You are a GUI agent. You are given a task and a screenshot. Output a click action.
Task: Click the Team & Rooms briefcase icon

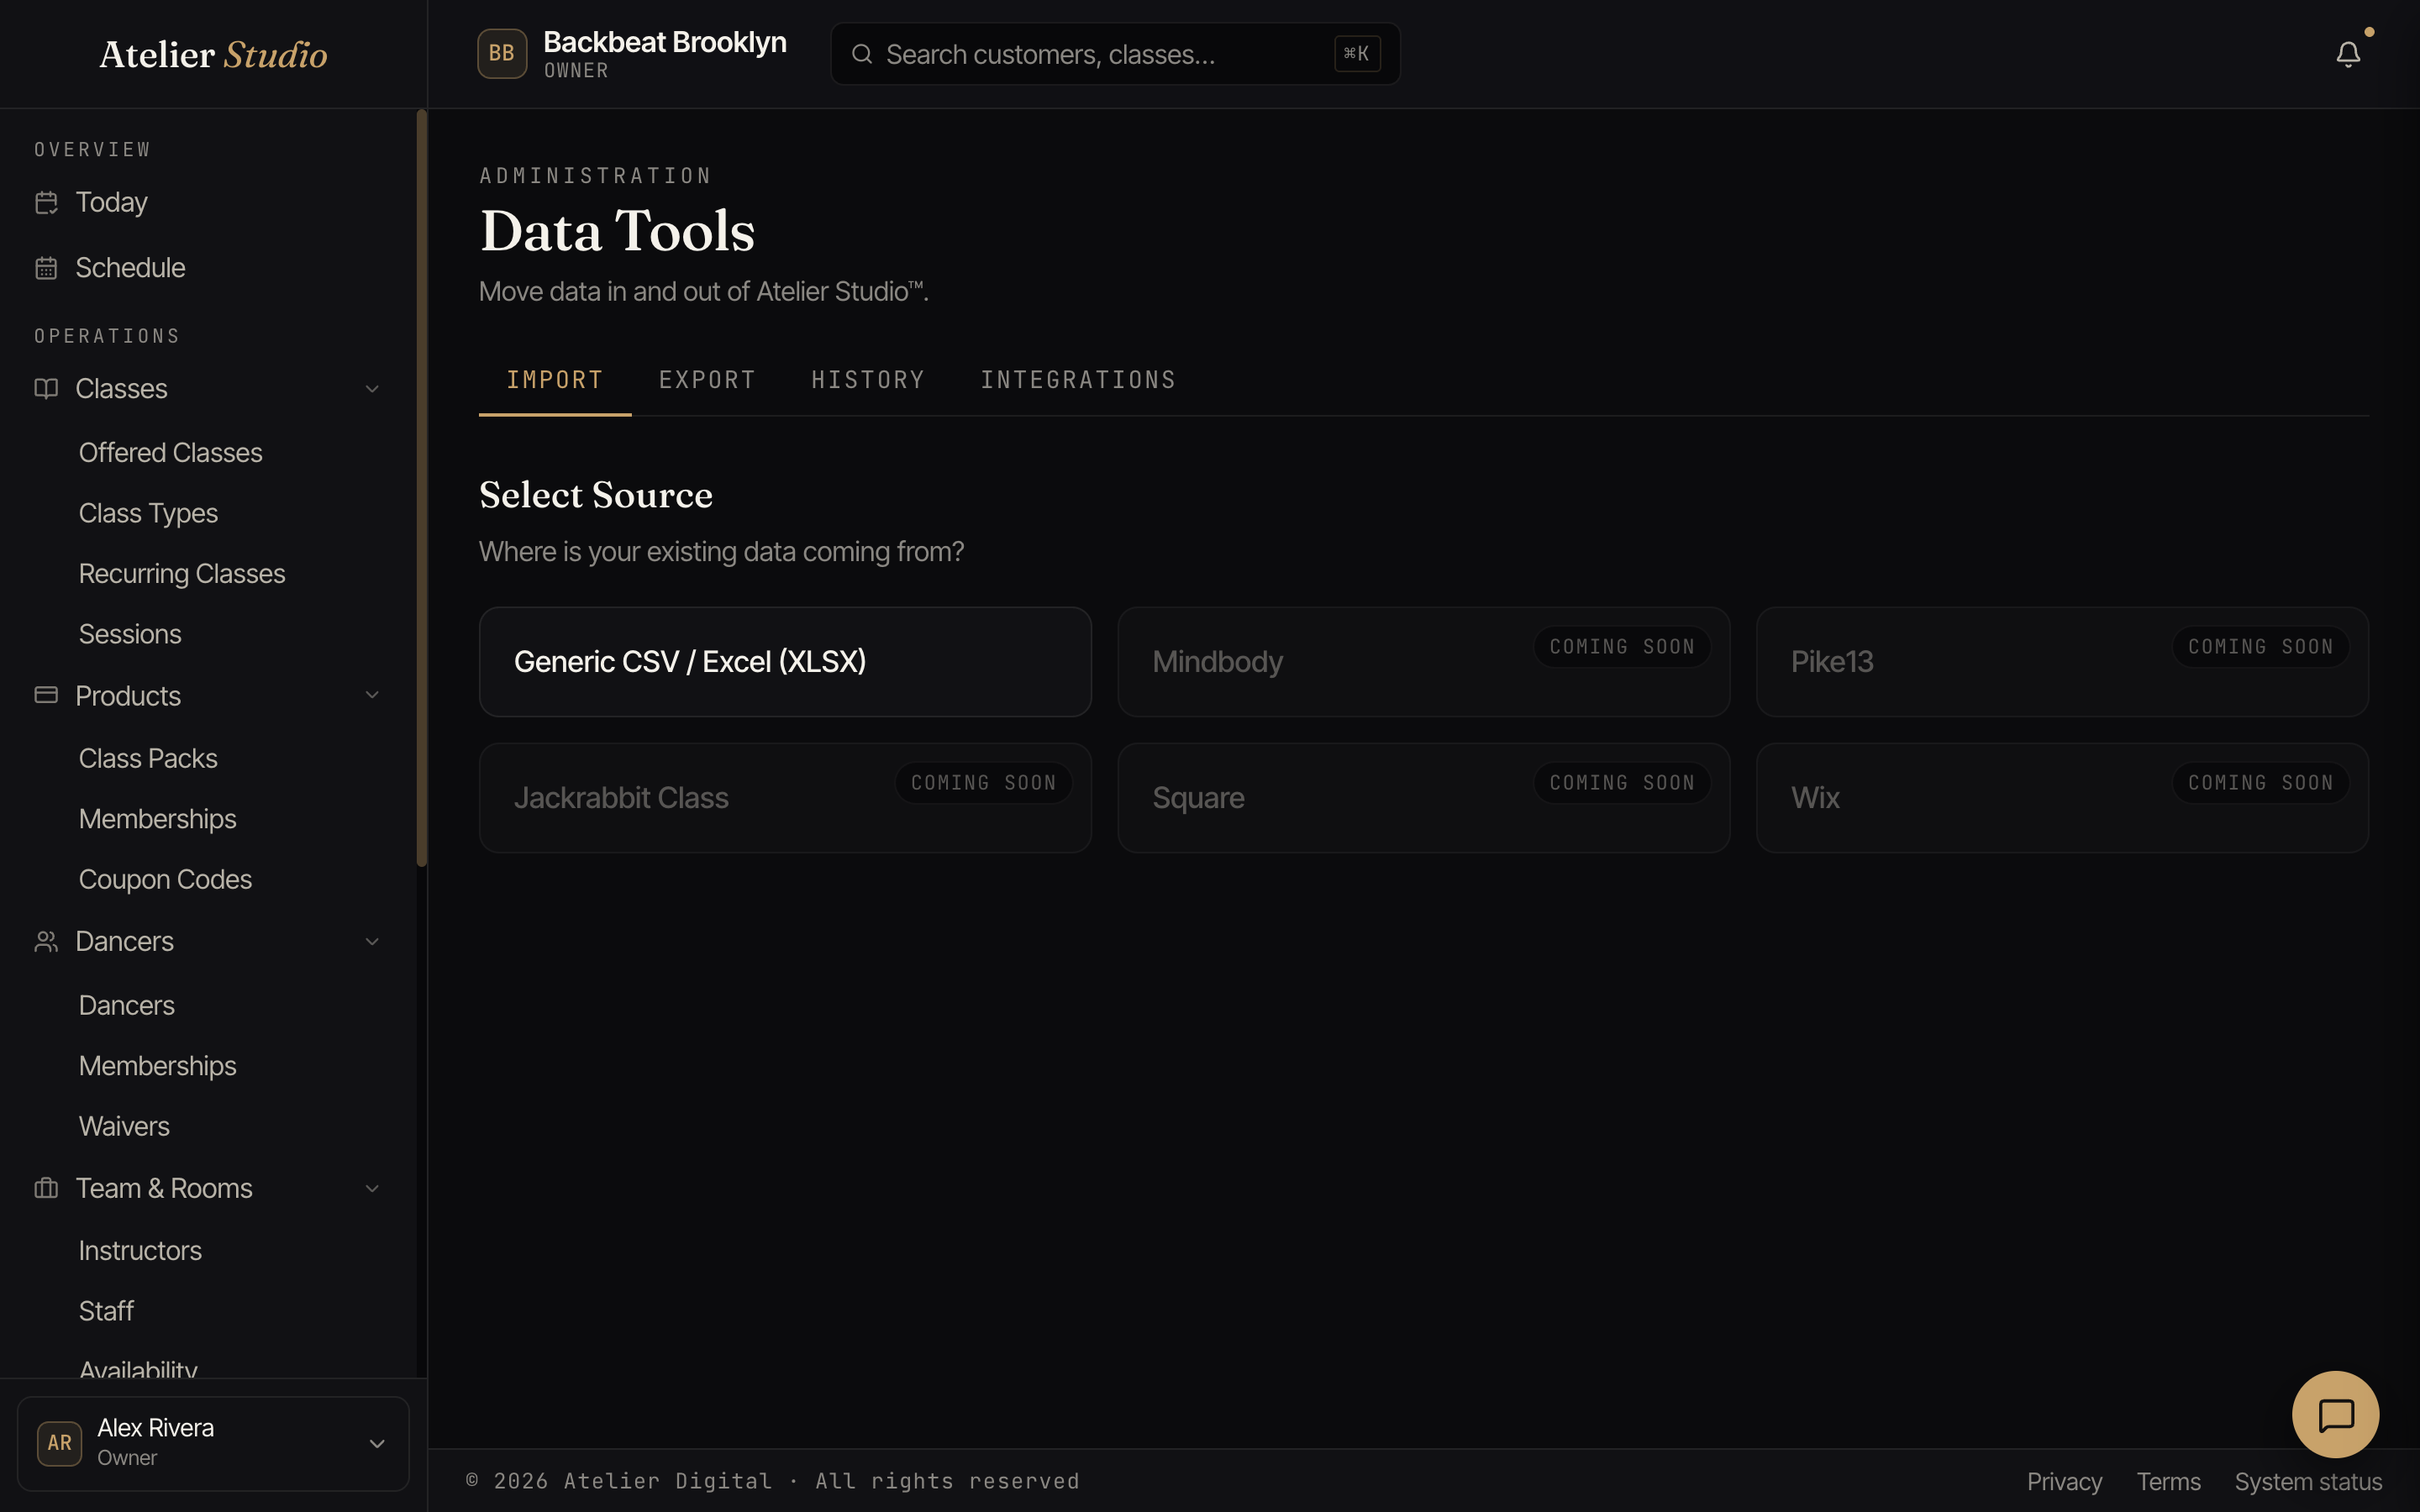pyautogui.click(x=46, y=1188)
